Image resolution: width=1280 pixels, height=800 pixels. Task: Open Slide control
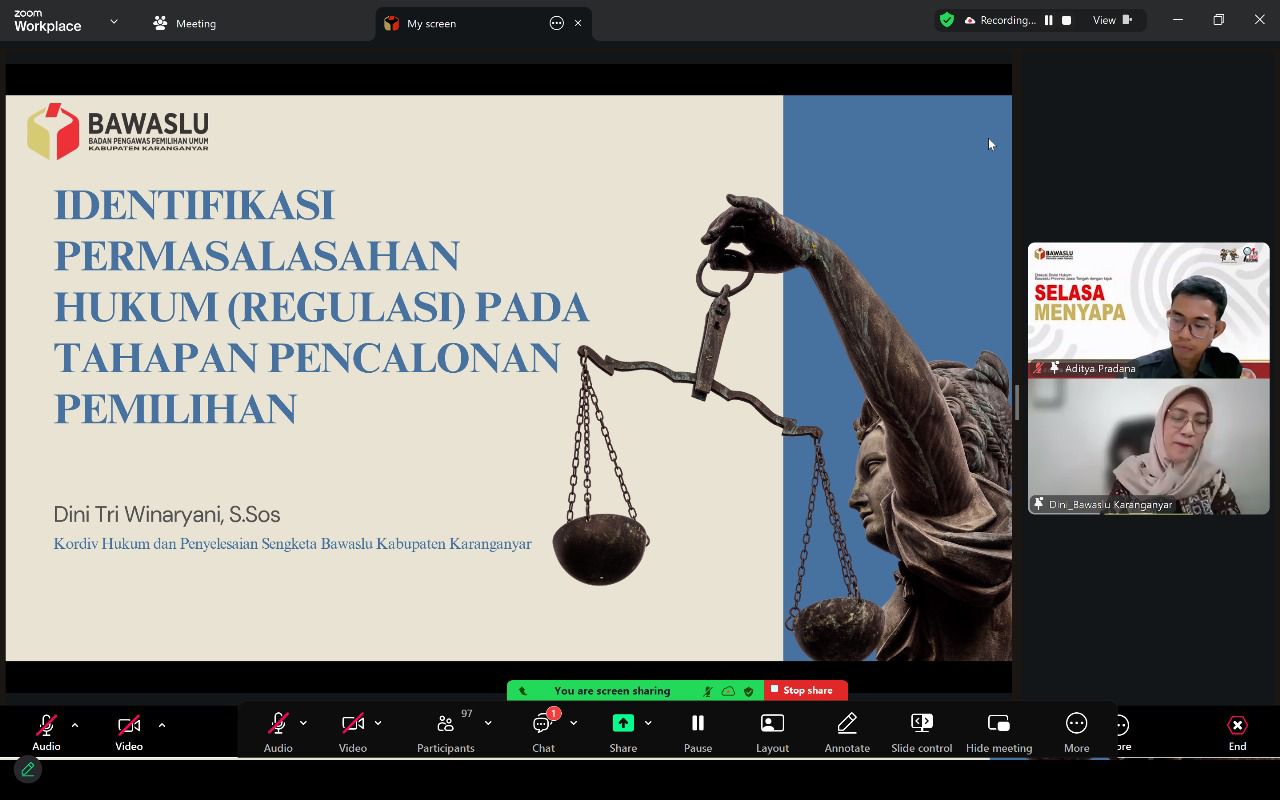921,732
